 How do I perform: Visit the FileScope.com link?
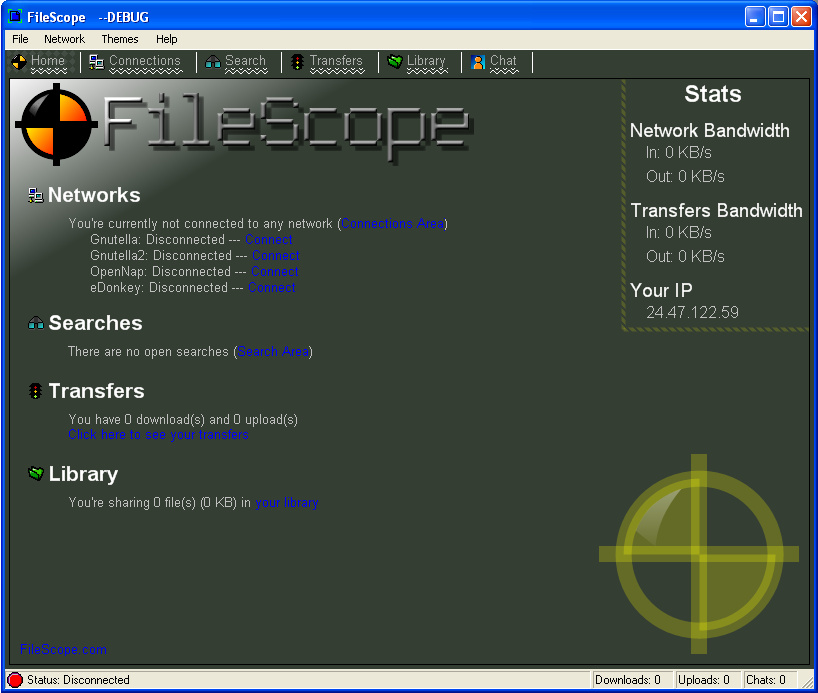(63, 649)
